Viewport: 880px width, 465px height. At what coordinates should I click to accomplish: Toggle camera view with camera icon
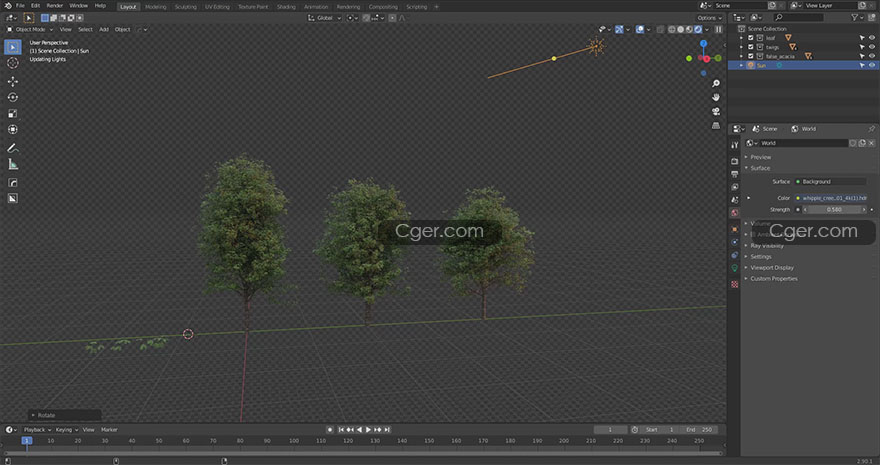click(x=716, y=112)
